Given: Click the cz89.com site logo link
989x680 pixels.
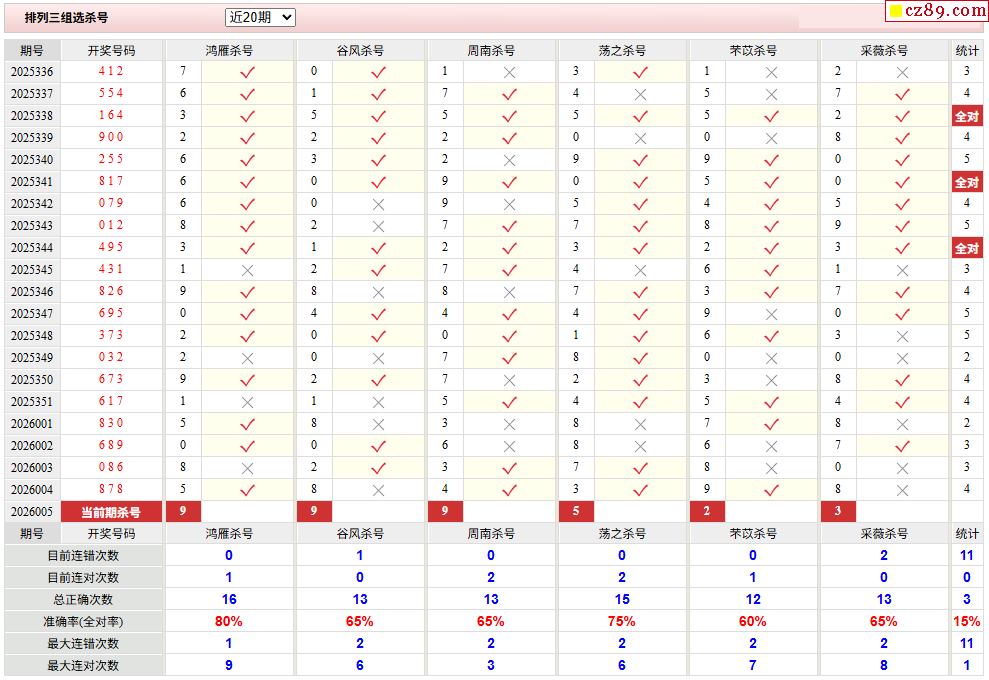Looking at the screenshot, I should 938,11.
